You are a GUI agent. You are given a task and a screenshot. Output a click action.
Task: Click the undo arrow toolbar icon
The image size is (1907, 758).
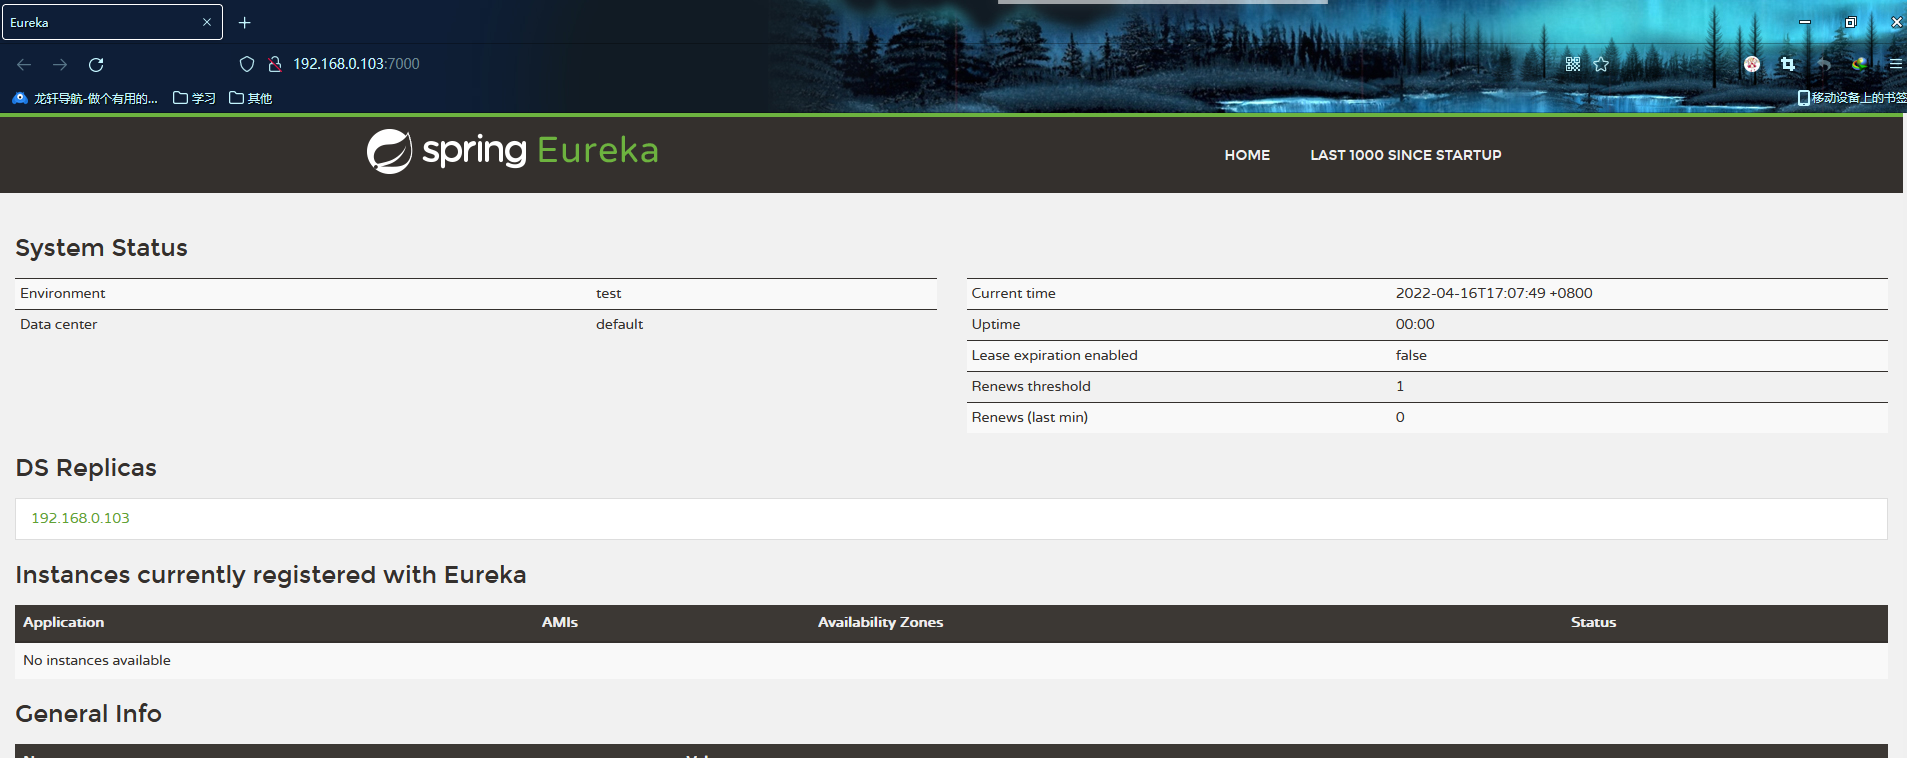pos(1824,64)
